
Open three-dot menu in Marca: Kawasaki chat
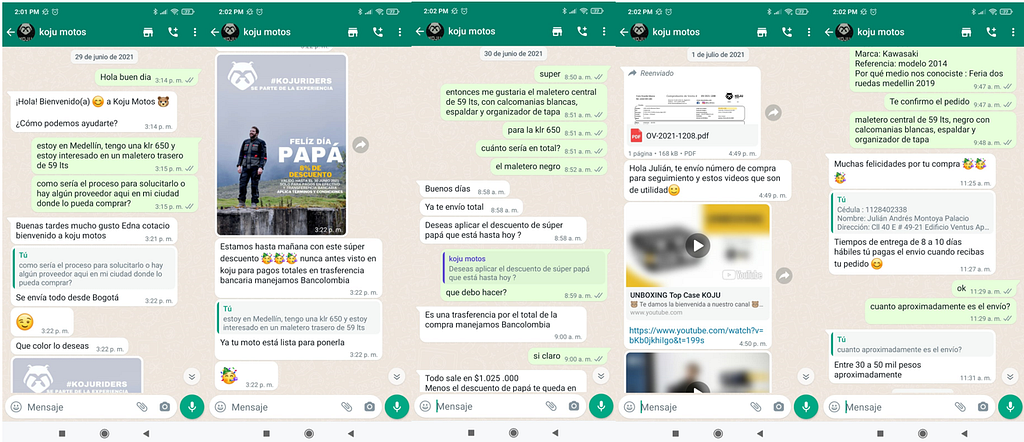1013,32
